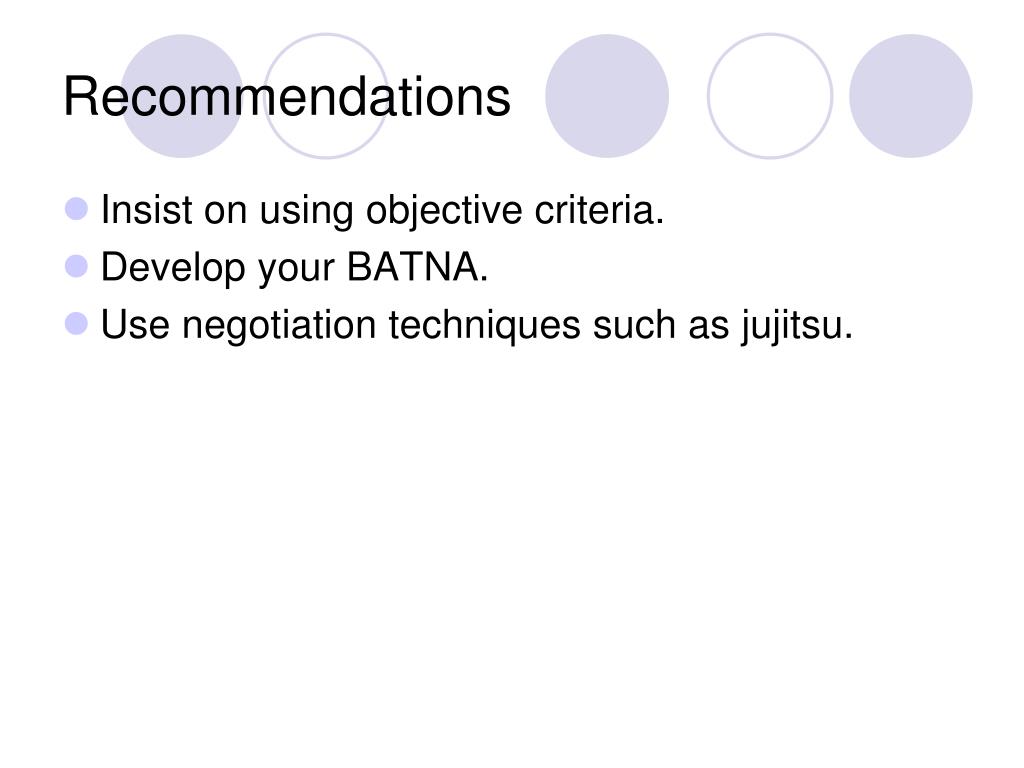
Task: Click the word "Insist" starting the first bullet
Action: [146, 210]
